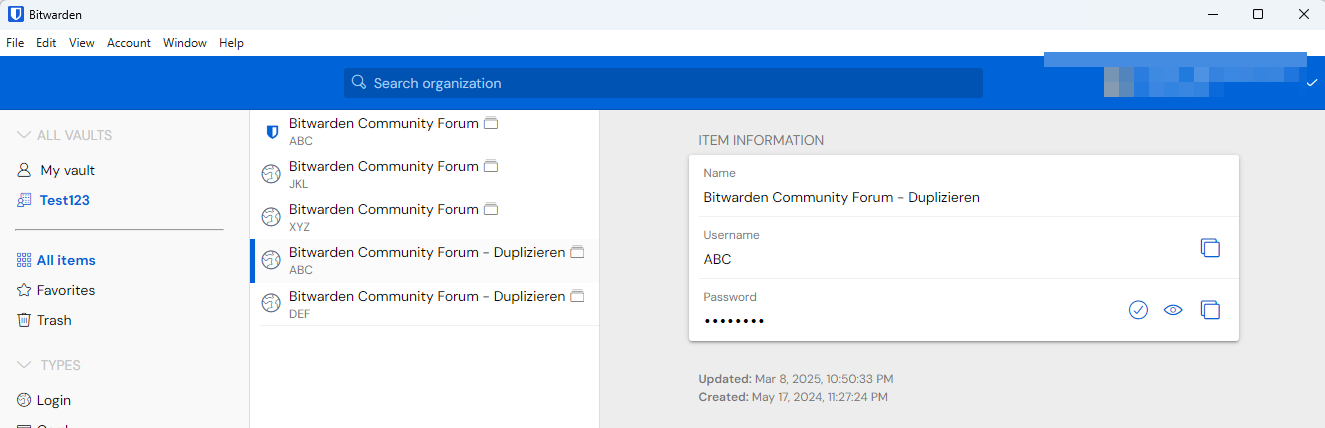
Task: Show My vault items
Action: [67, 170]
